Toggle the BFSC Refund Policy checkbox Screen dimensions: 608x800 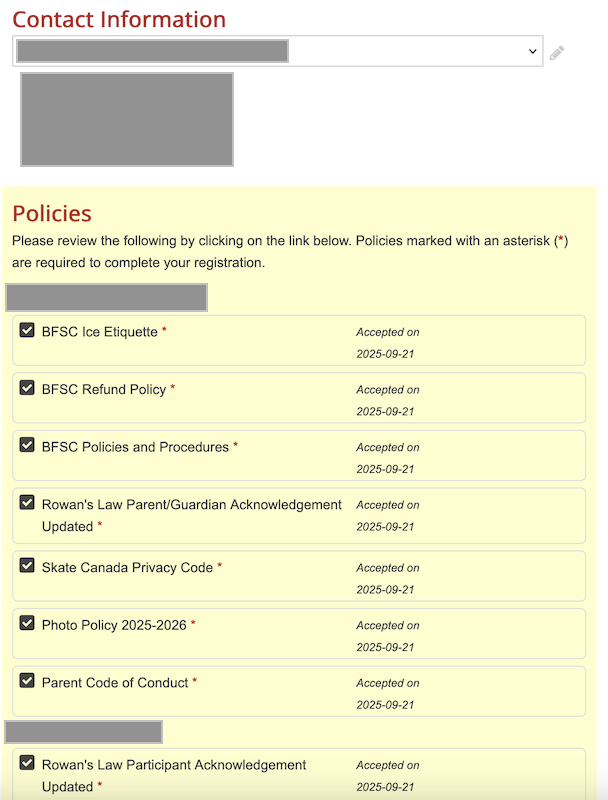click(x=27, y=388)
